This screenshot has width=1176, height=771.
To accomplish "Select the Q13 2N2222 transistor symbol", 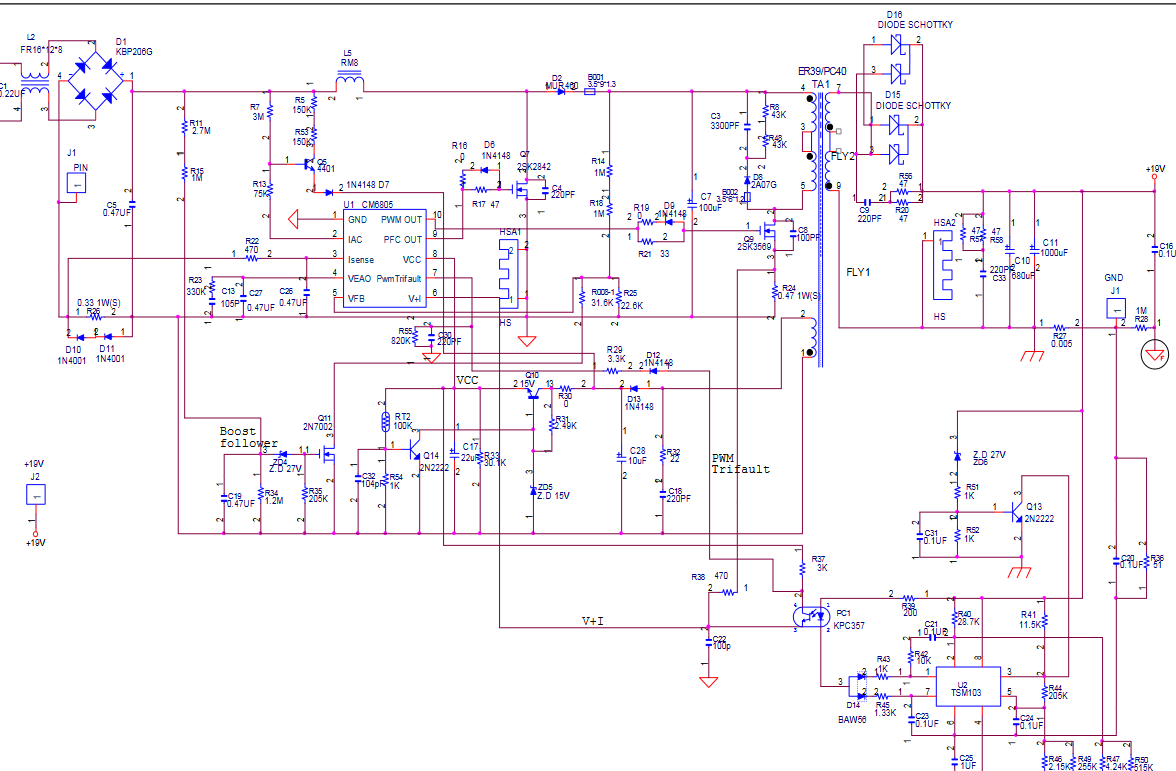I will pos(1015,512).
